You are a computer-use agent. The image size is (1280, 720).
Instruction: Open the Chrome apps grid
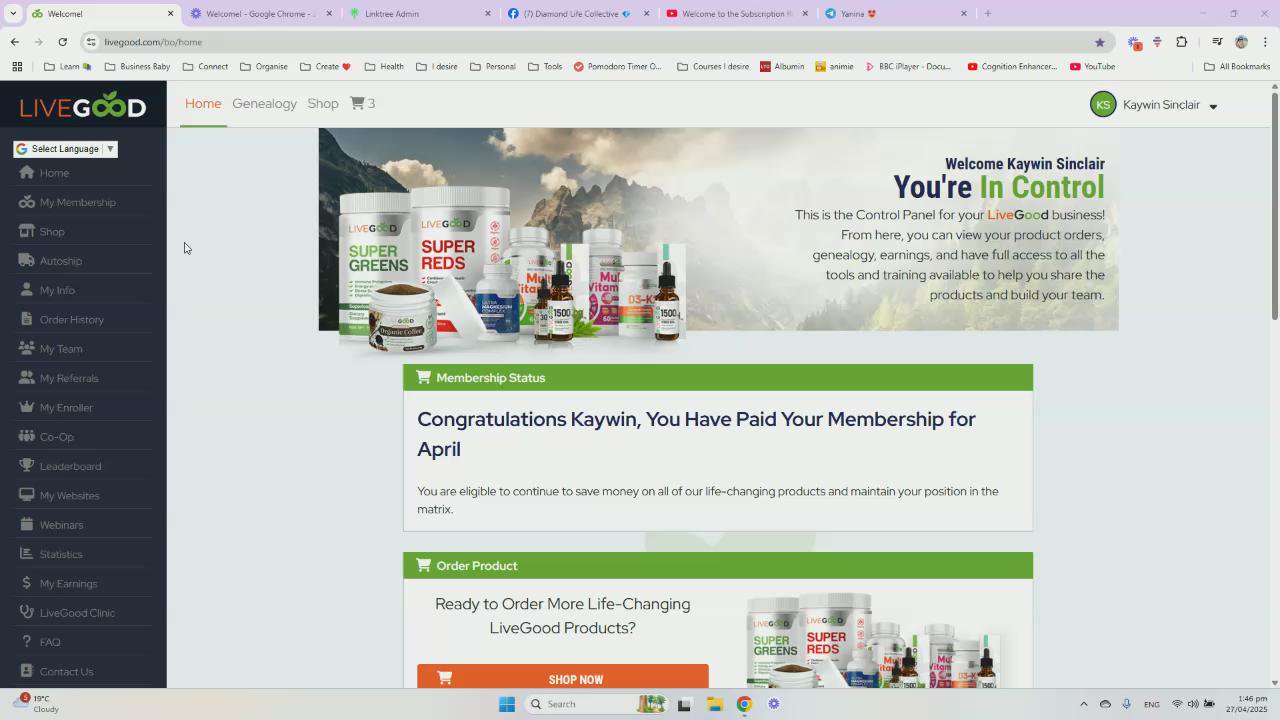(17, 66)
